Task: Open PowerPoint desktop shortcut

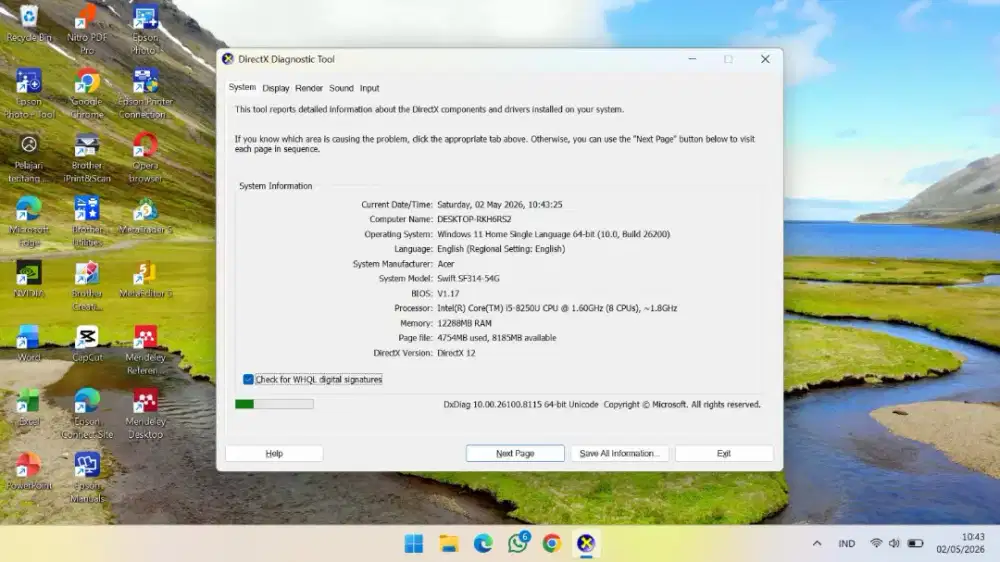Action: pyautogui.click(x=29, y=471)
